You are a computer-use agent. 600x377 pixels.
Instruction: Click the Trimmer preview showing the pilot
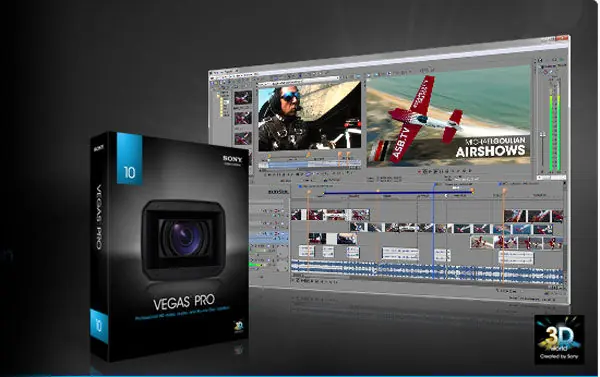(309, 117)
